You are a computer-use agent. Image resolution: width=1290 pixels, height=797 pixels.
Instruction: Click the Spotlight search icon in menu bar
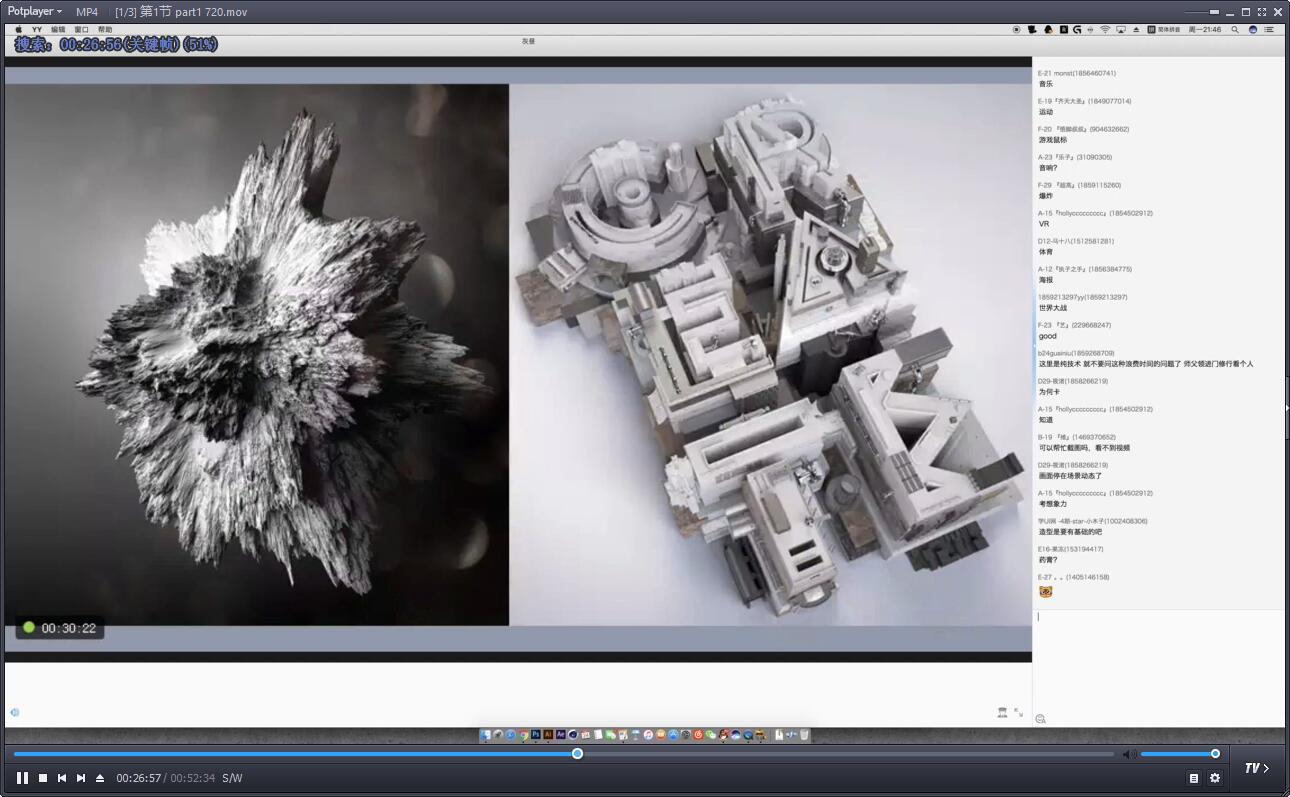click(x=1235, y=30)
